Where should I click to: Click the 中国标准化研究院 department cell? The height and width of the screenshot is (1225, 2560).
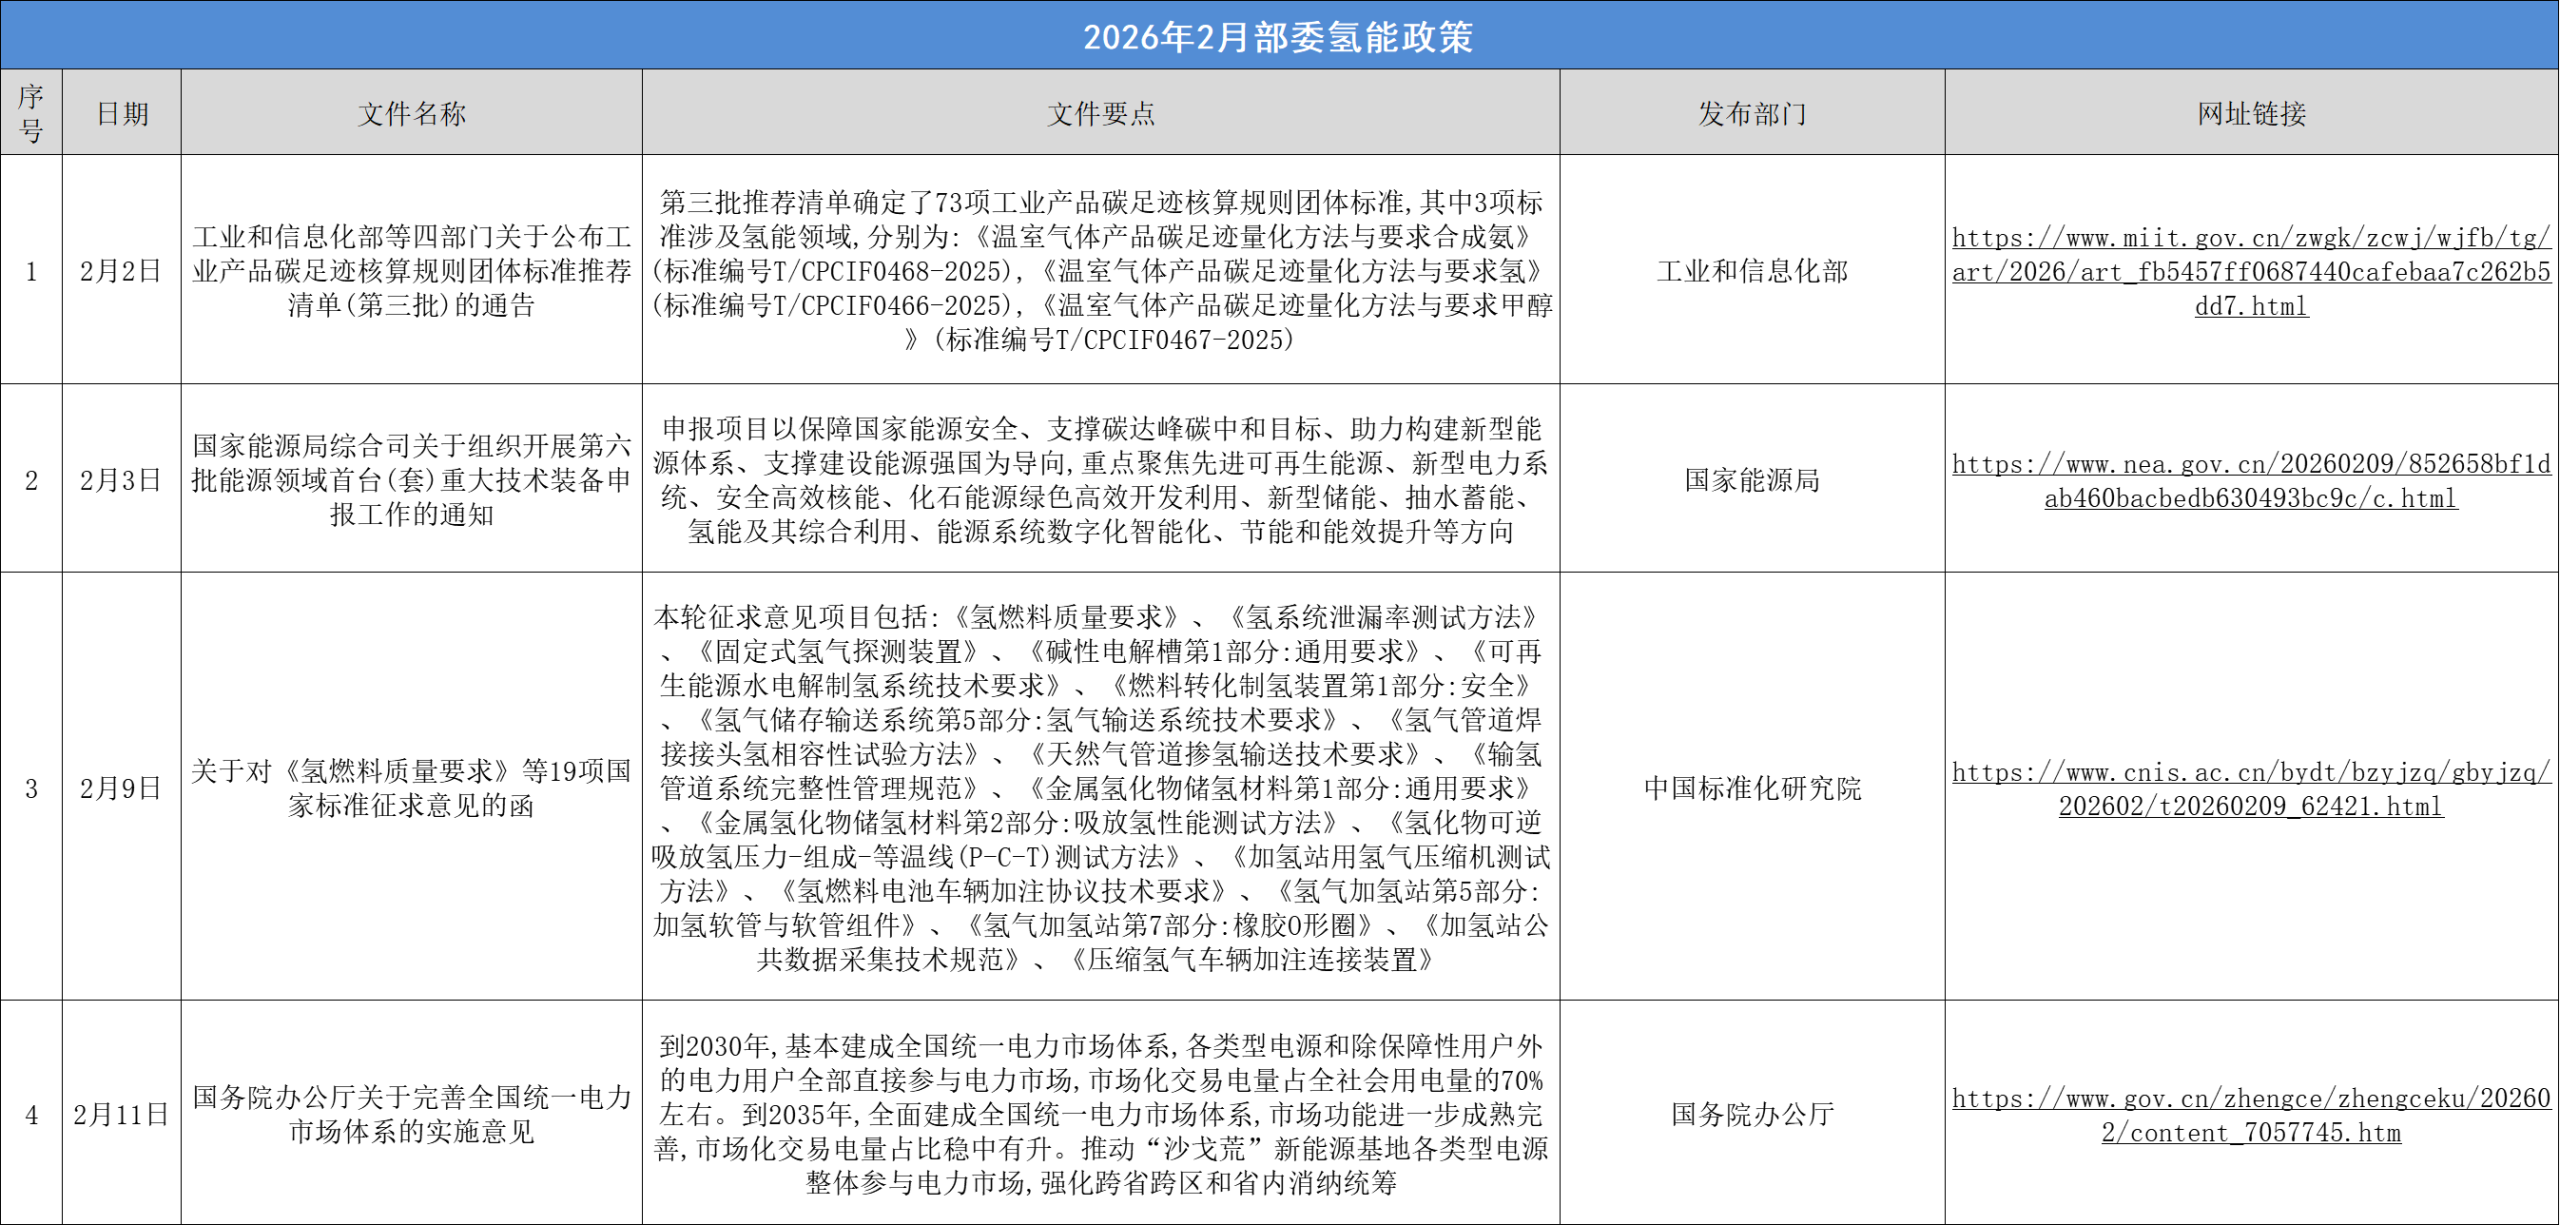pos(1752,788)
